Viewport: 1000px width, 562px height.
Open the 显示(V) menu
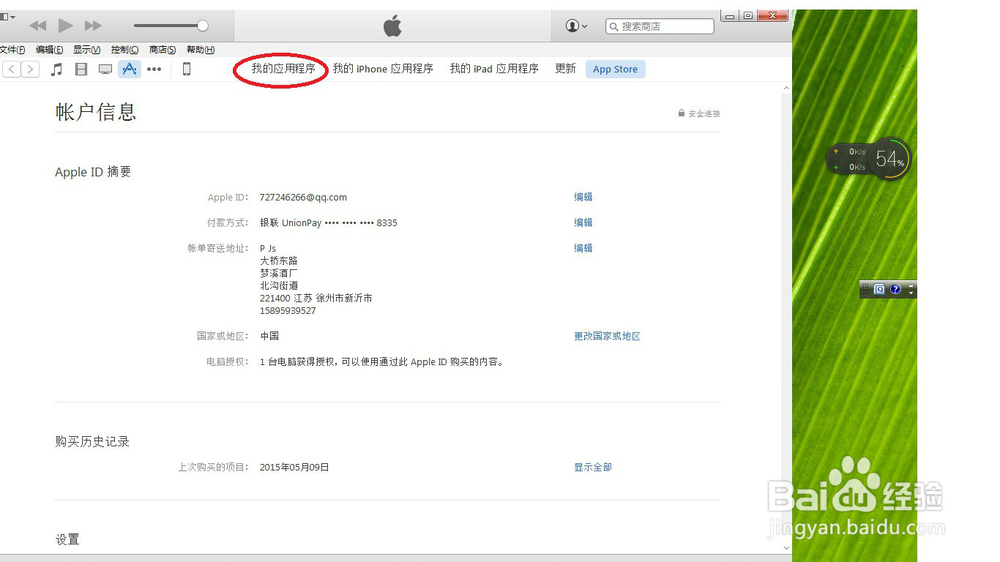pos(86,50)
